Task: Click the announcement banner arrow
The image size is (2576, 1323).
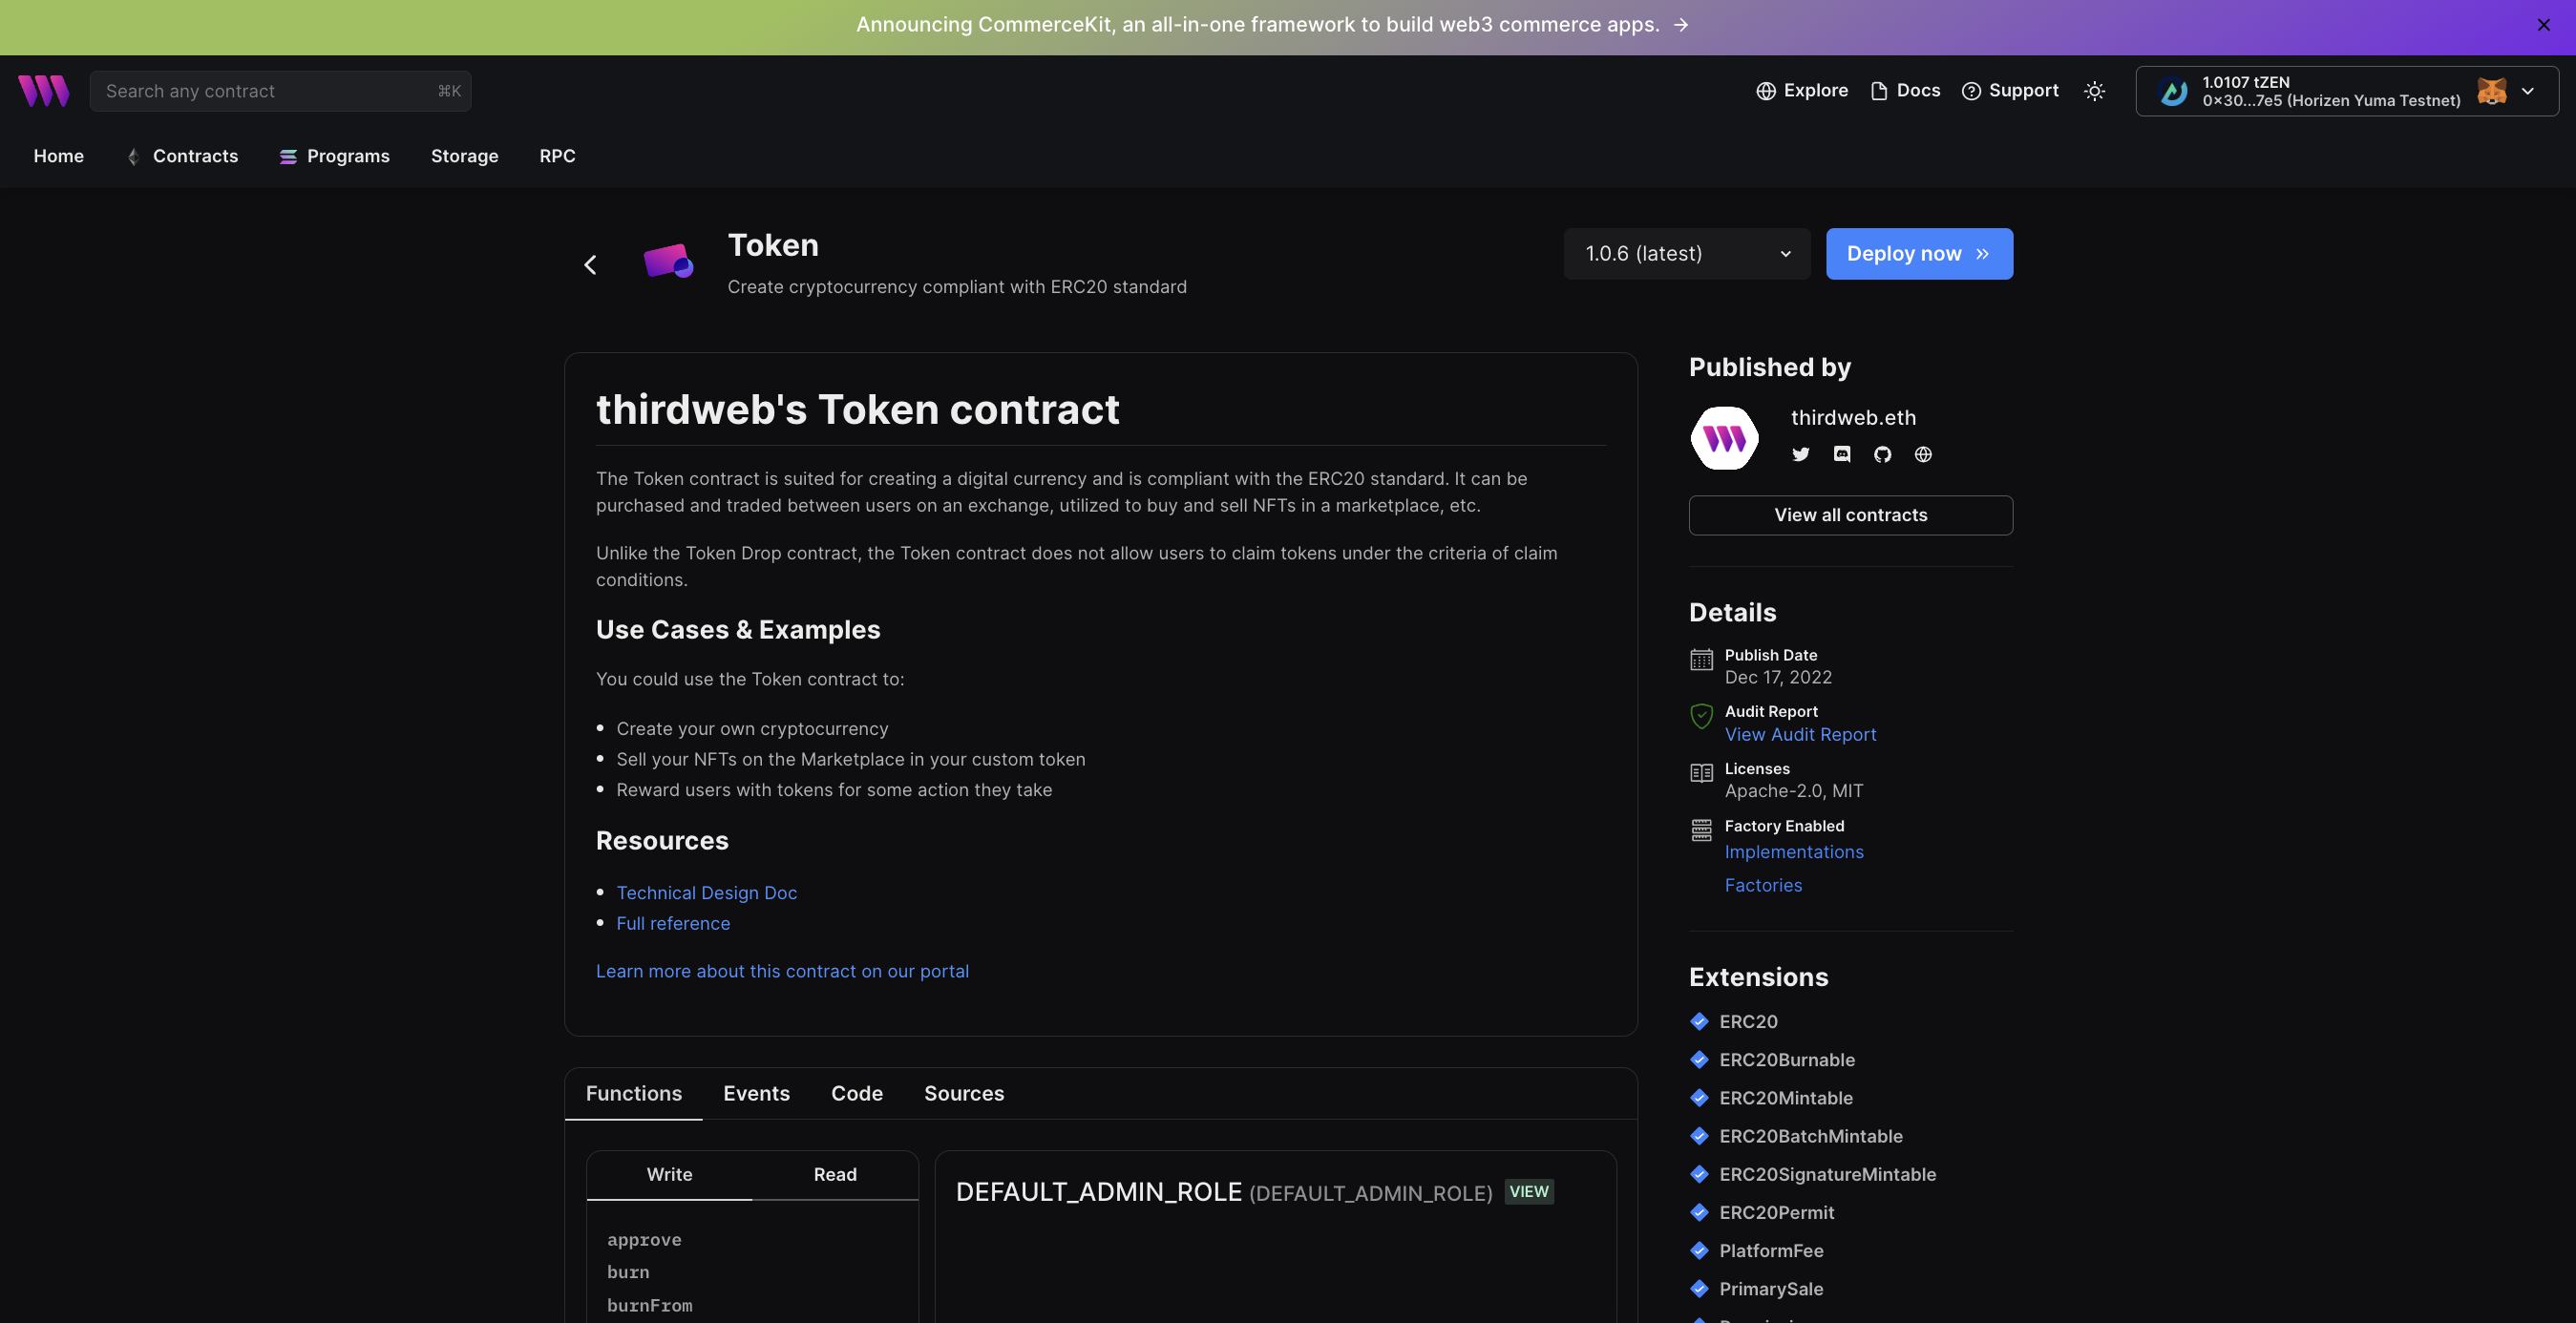Action: [x=1681, y=25]
